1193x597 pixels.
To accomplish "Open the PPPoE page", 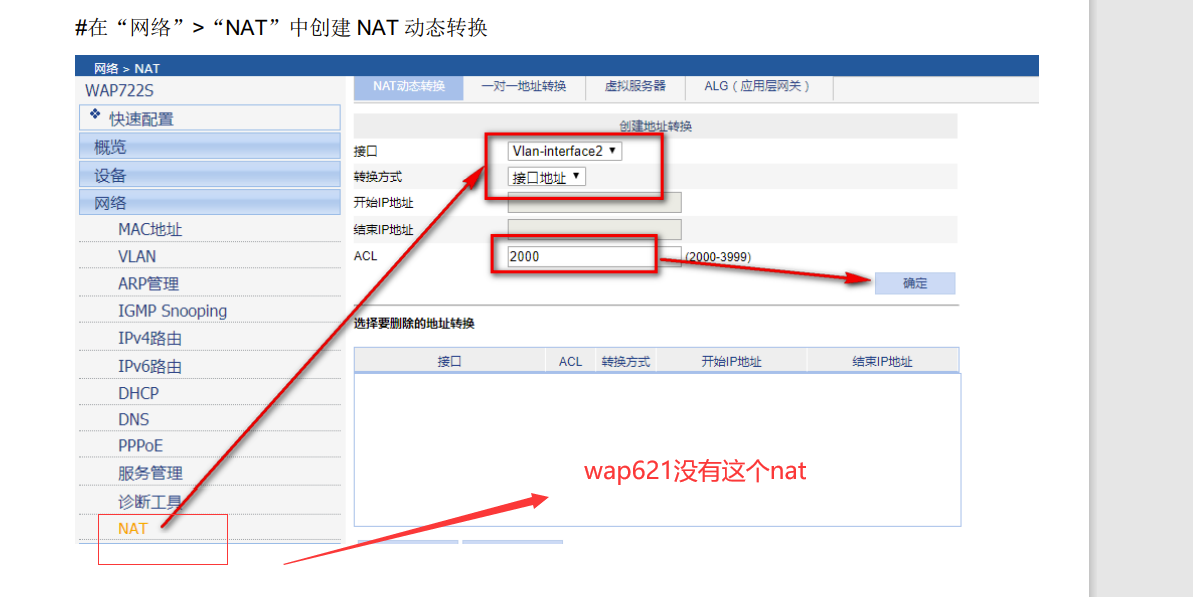I will click(x=141, y=446).
